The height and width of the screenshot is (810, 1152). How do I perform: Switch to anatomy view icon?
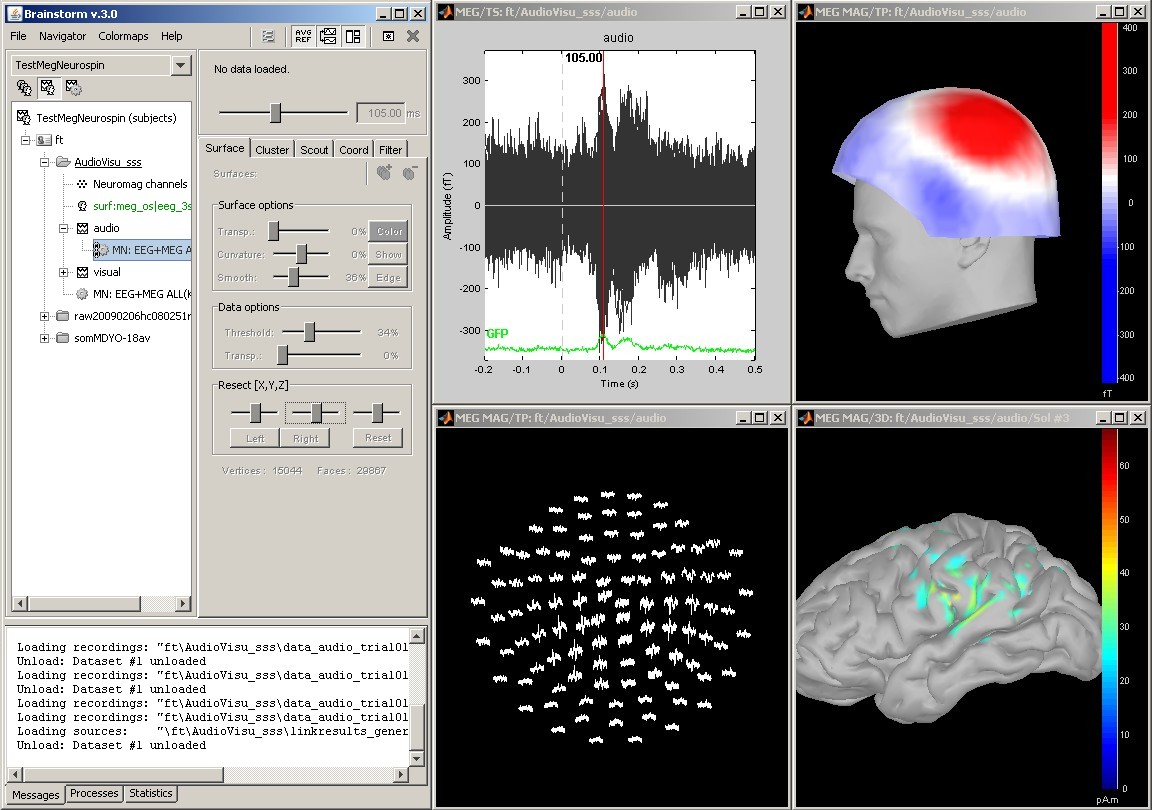pos(24,88)
